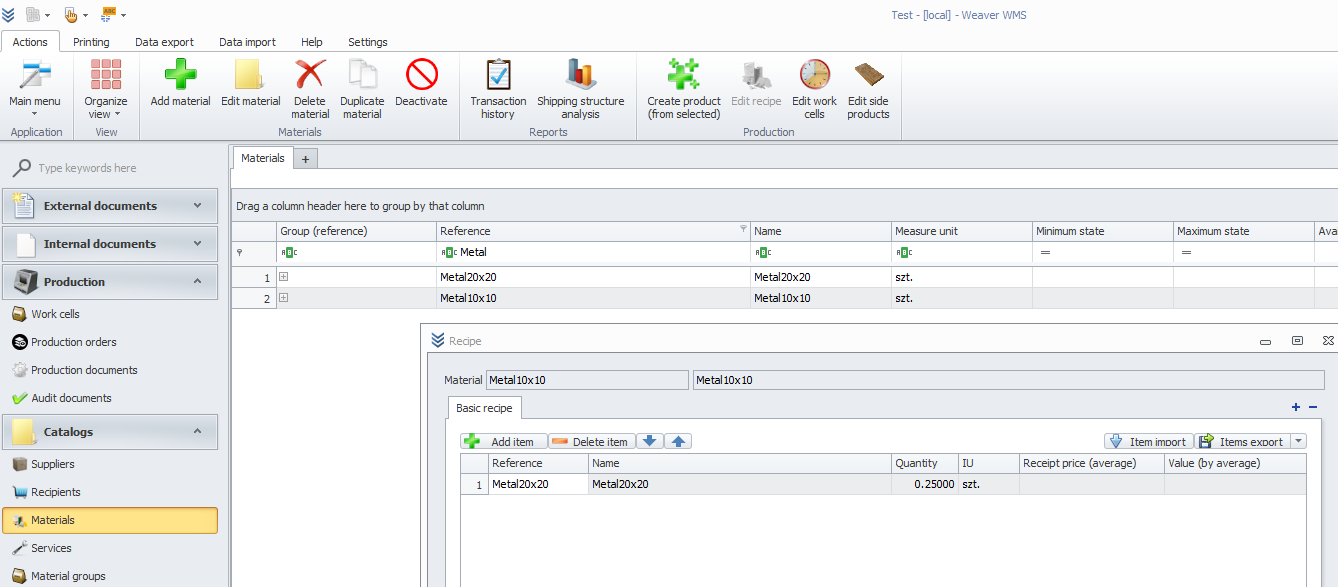Click the Name column filter field
1338x587 pixels.
click(821, 252)
